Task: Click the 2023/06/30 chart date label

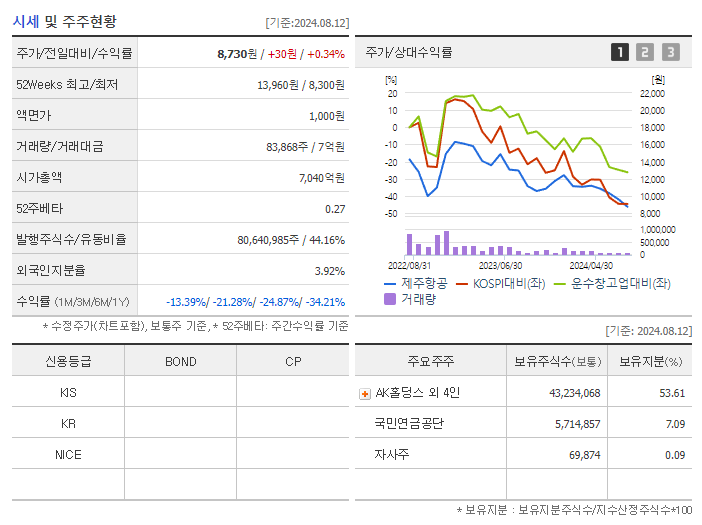Action: click(501, 266)
